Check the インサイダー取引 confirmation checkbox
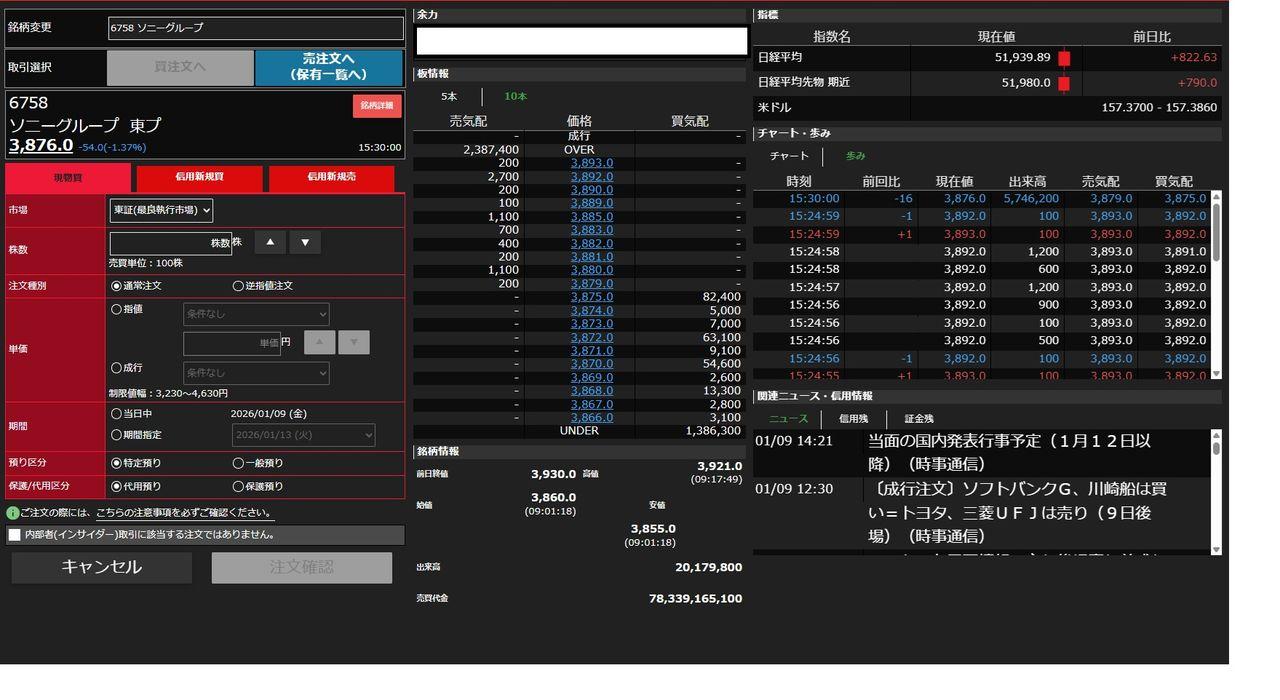Screen dimensions: 1280x700 pos(14,534)
